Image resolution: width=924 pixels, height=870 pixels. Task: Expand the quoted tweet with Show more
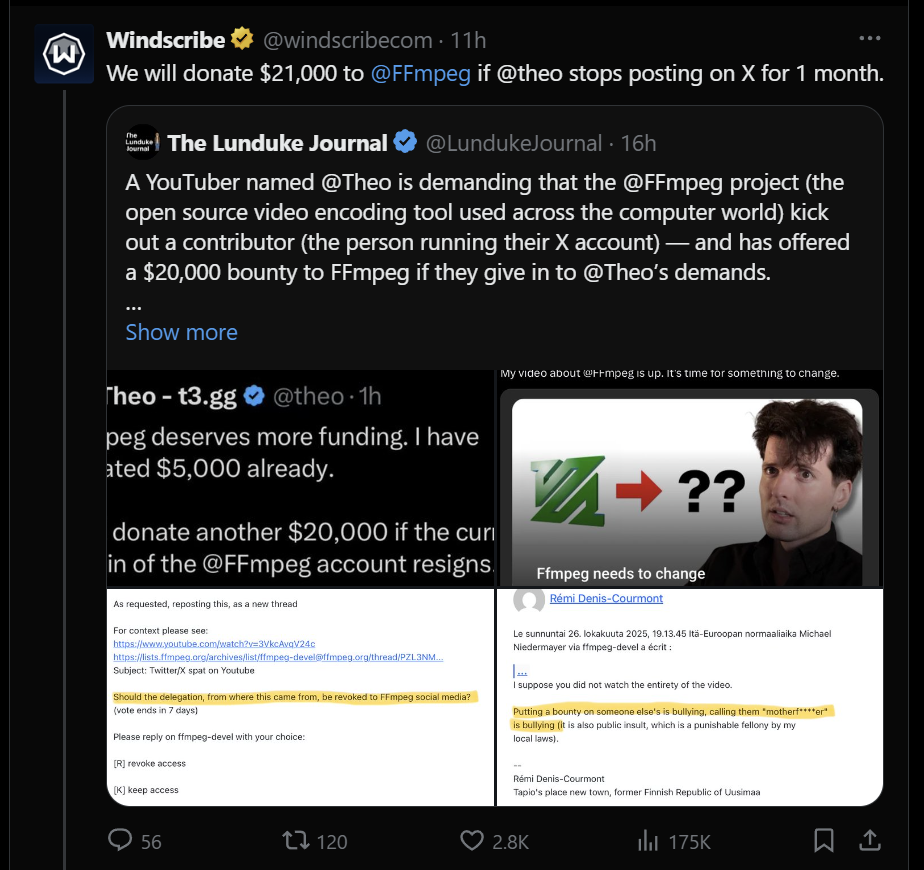[x=181, y=331]
